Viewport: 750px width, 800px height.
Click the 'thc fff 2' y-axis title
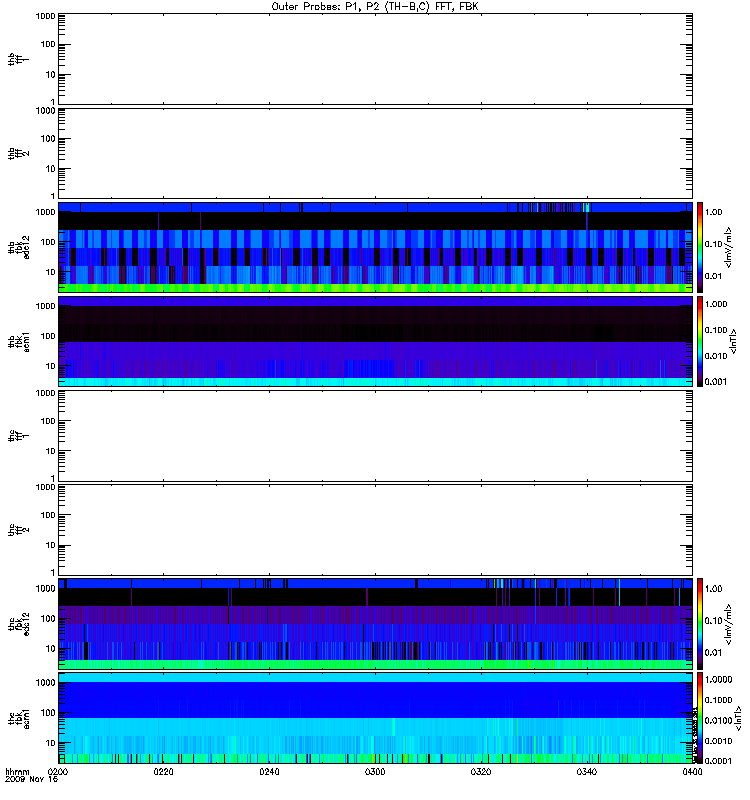[x=18, y=530]
